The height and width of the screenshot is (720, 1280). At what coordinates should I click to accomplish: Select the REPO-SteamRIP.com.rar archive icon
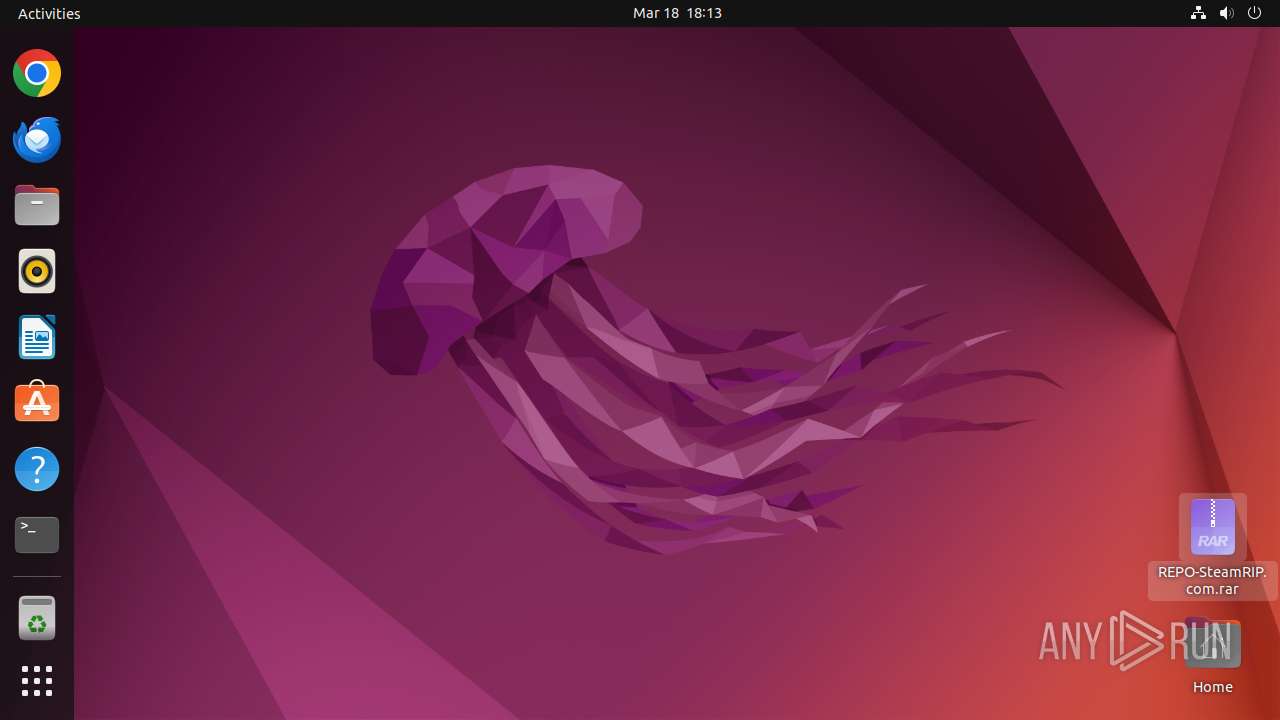[1213, 527]
